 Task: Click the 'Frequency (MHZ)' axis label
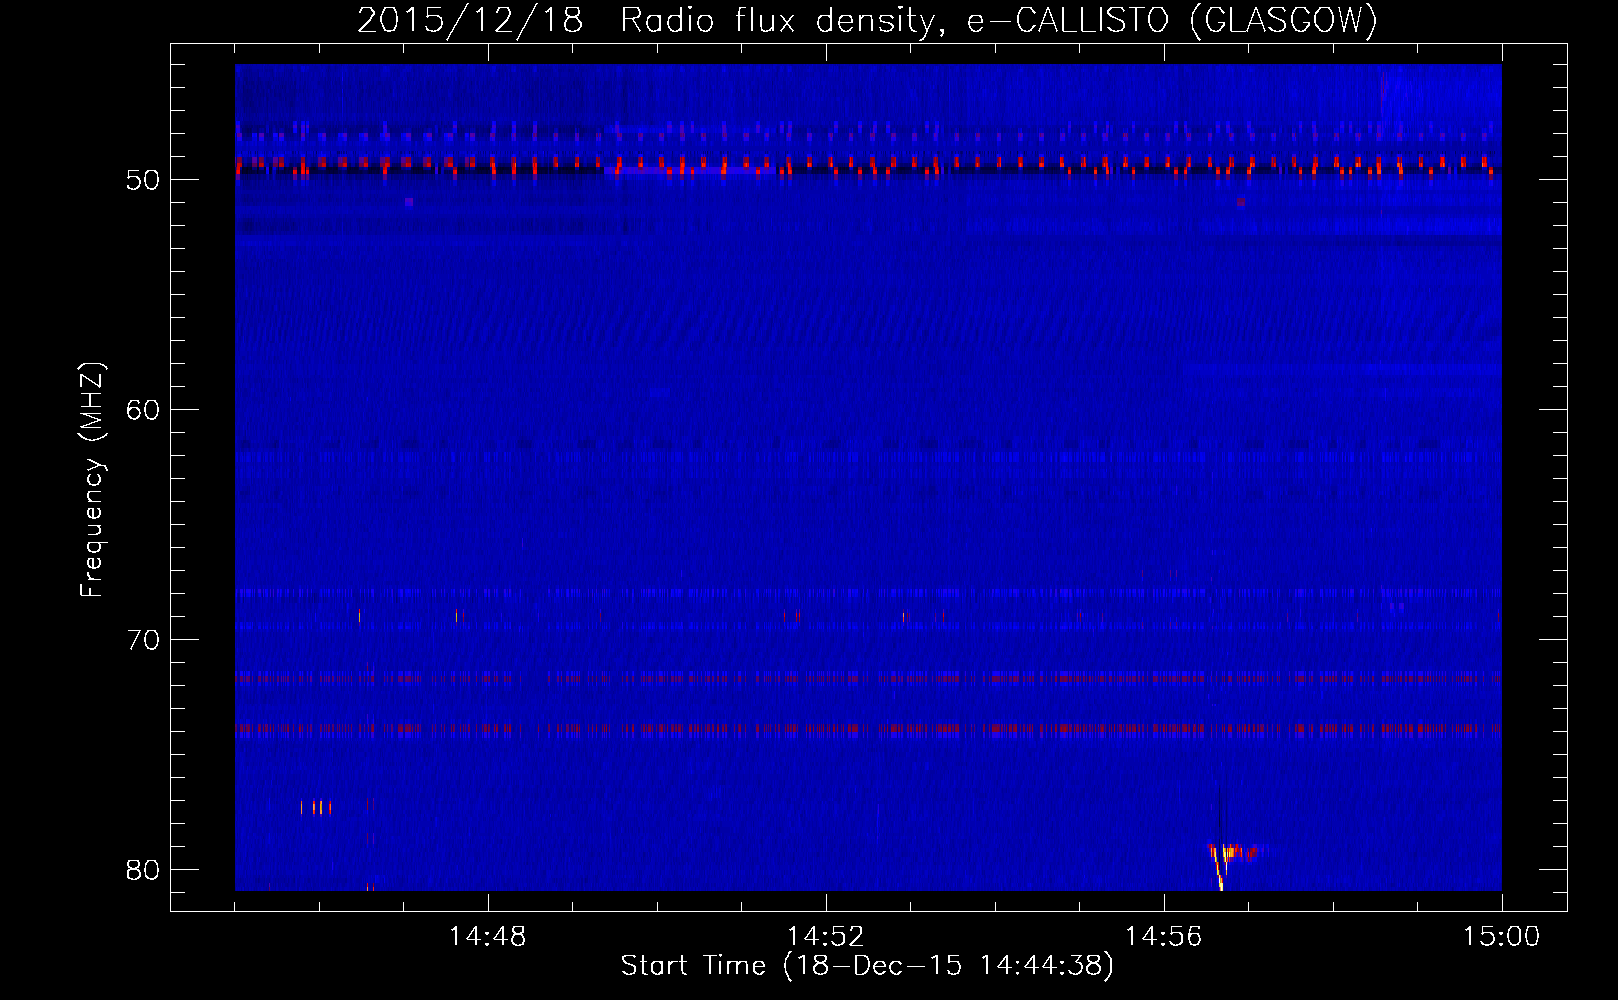pyautogui.click(x=92, y=480)
